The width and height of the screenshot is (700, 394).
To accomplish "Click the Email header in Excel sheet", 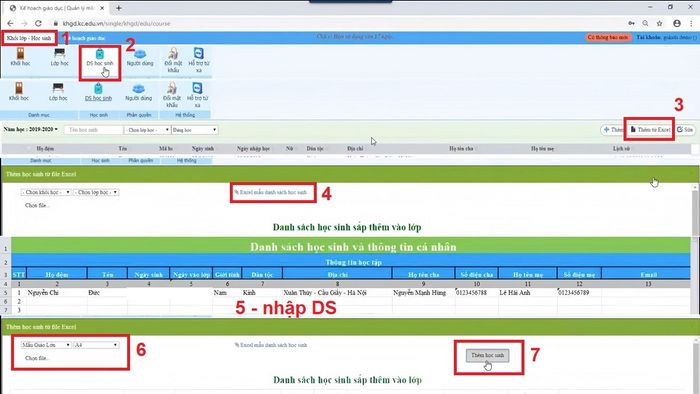I will click(x=648, y=274).
